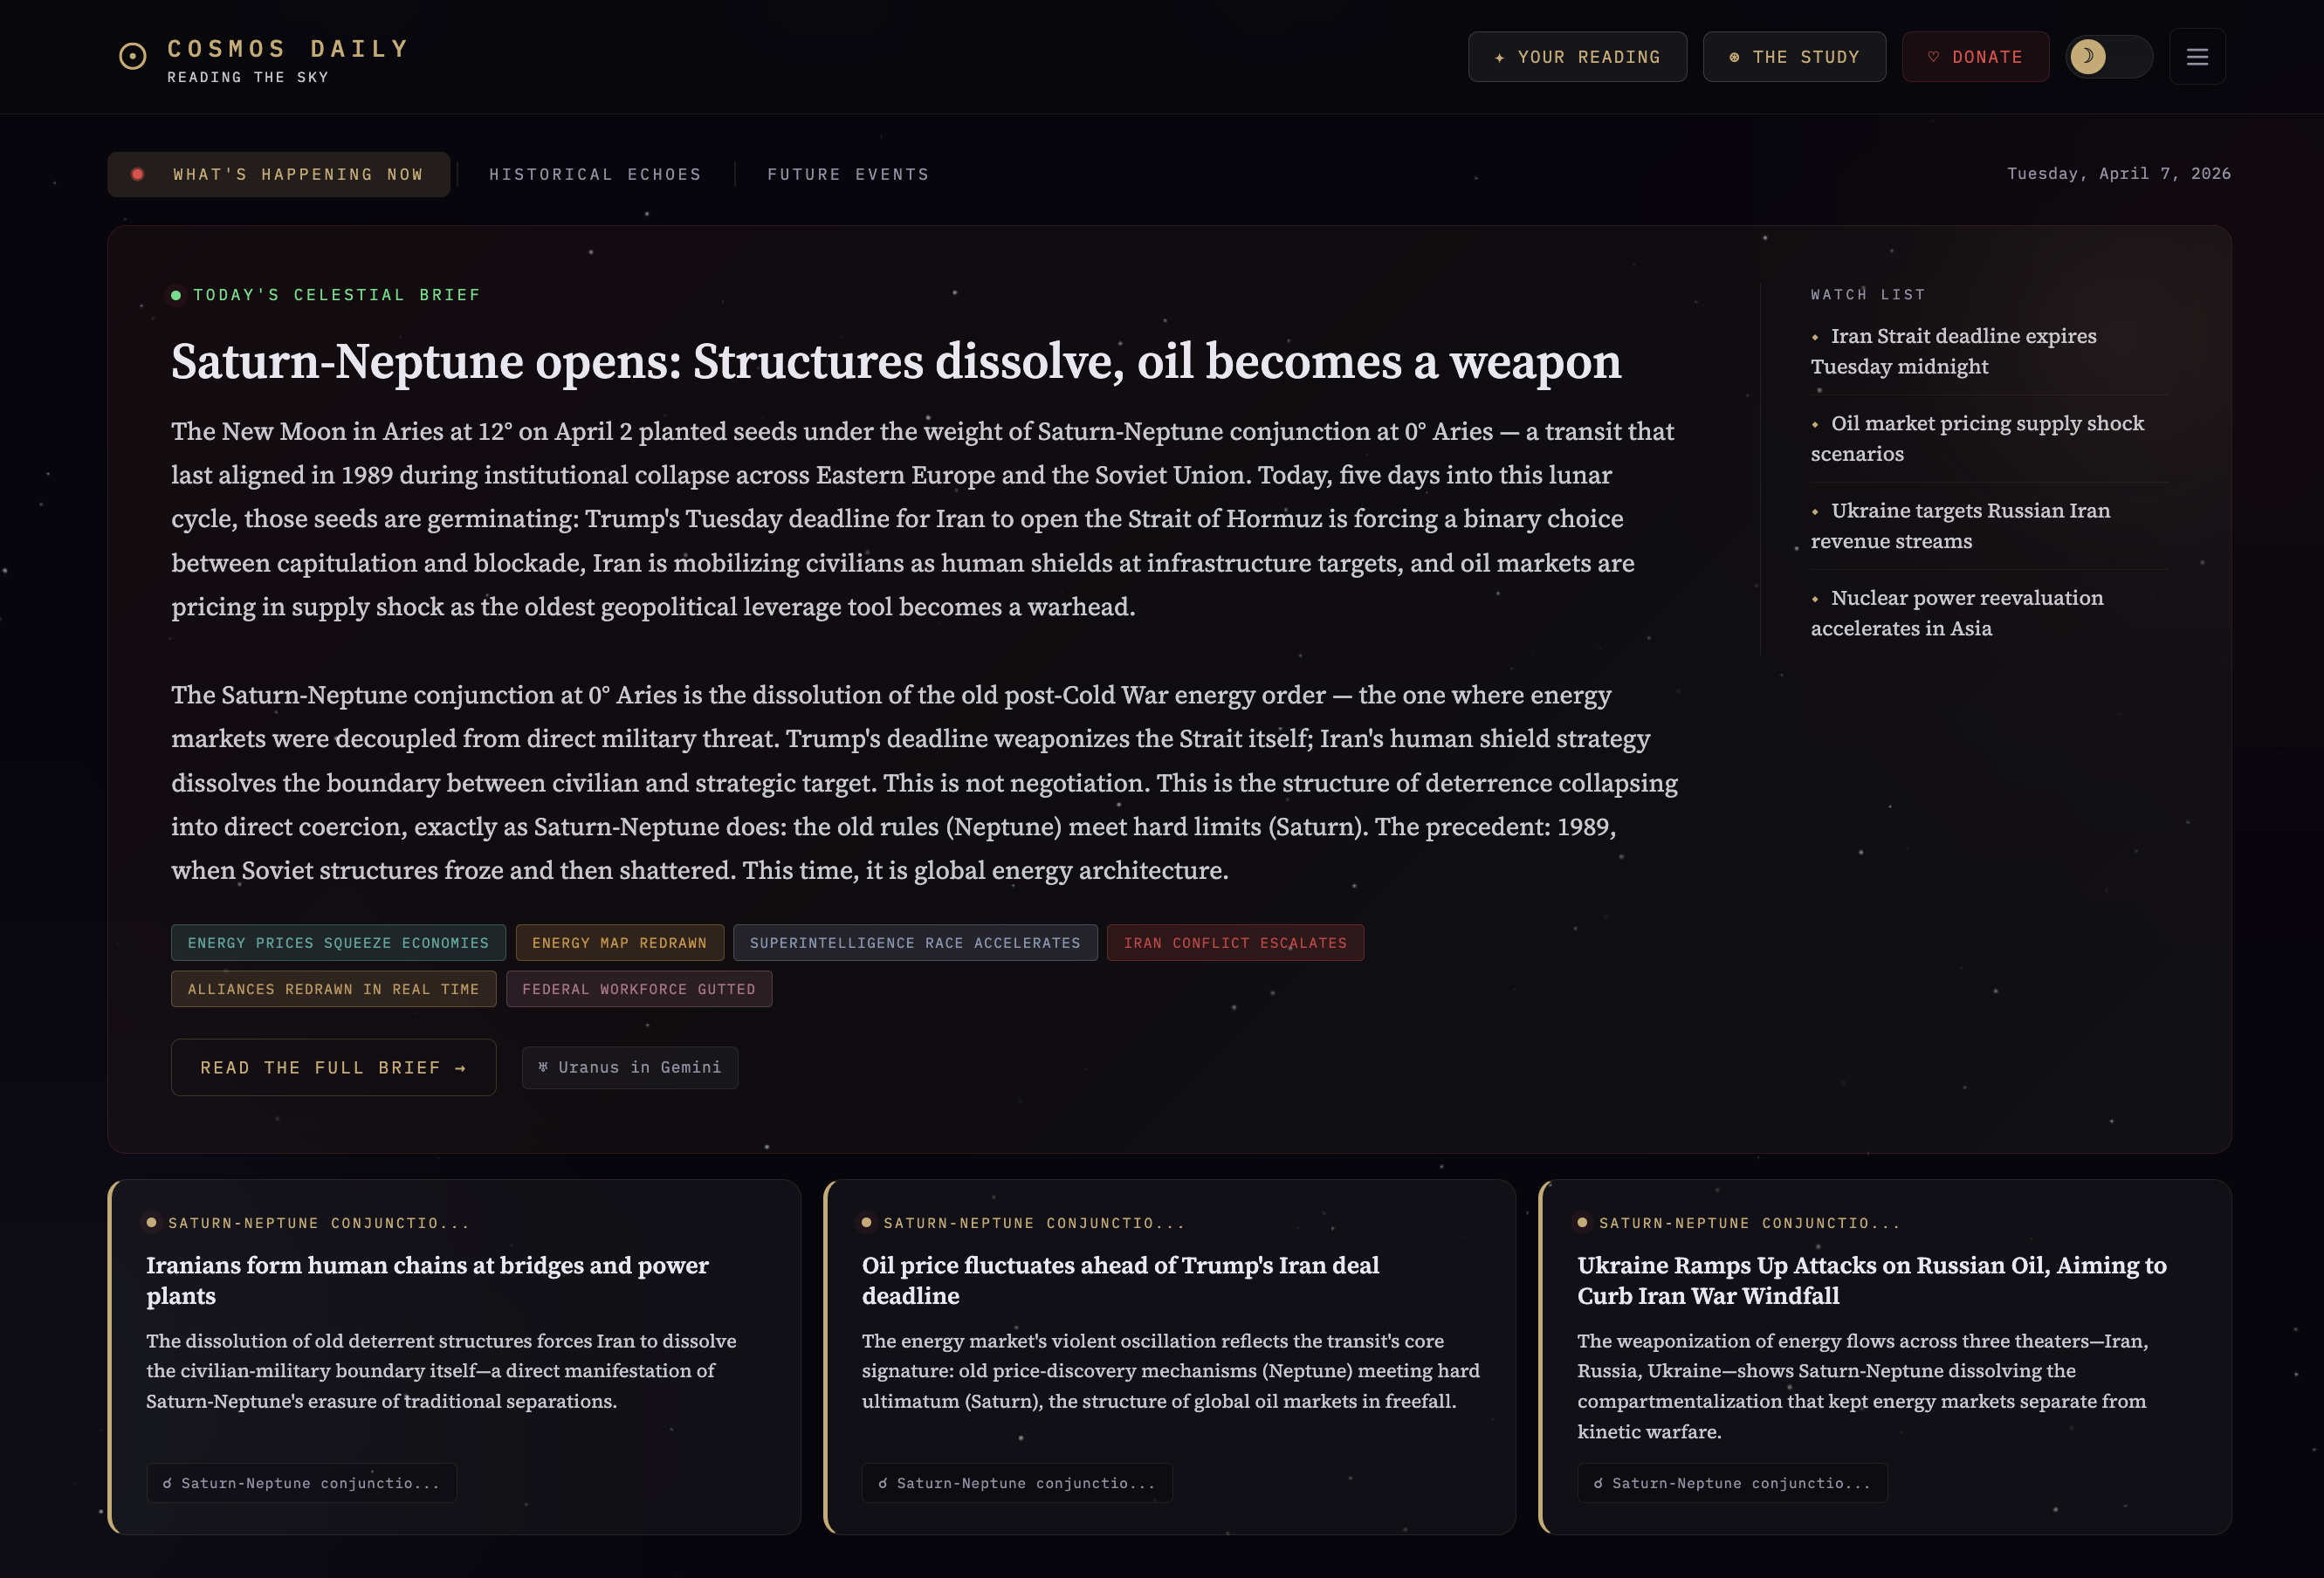This screenshot has width=2324, height=1578.
Task: Open The Study page
Action: [x=1794, y=57]
